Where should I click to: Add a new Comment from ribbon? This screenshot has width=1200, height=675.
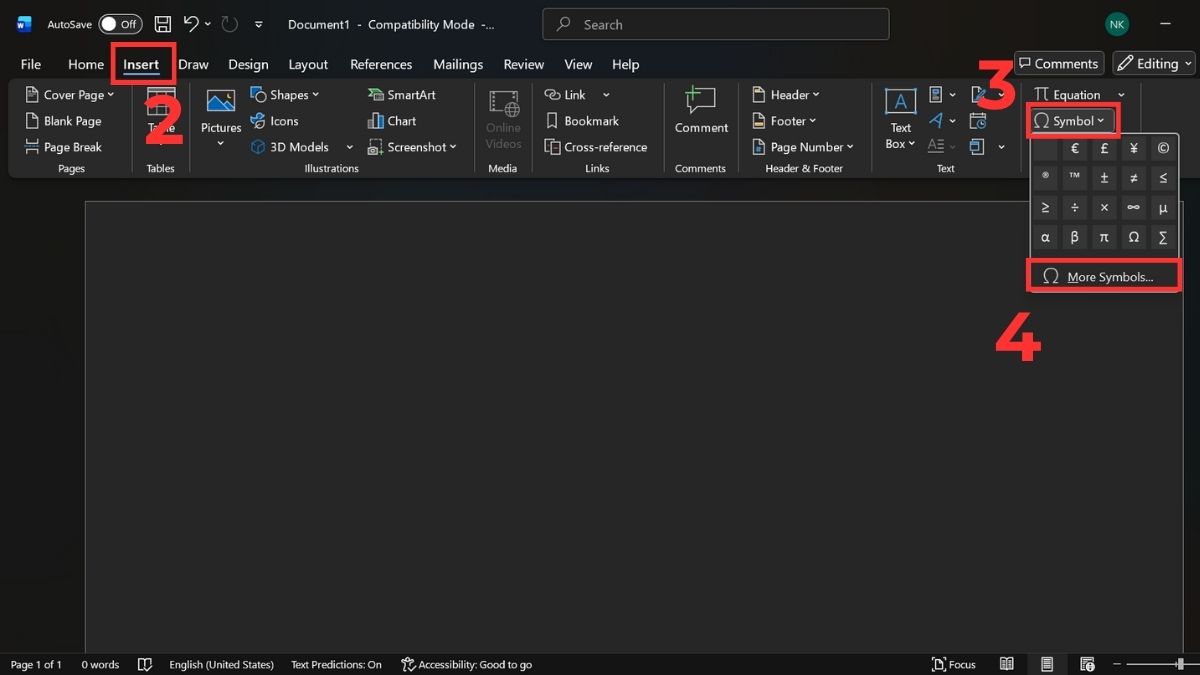[x=701, y=109]
